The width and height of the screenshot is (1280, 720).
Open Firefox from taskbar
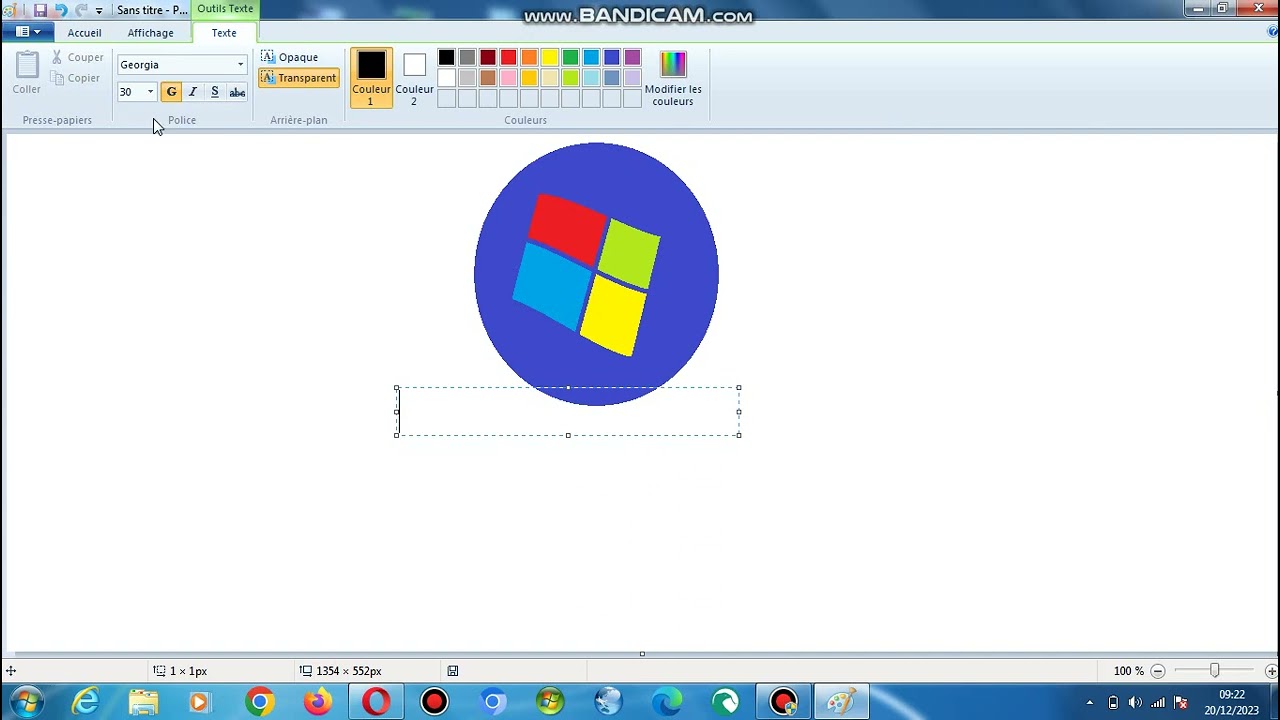click(318, 702)
